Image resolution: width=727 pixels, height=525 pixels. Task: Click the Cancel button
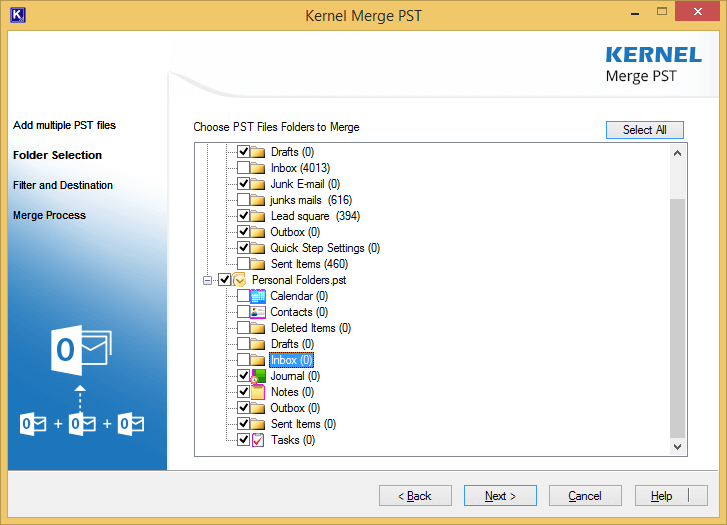click(x=585, y=496)
